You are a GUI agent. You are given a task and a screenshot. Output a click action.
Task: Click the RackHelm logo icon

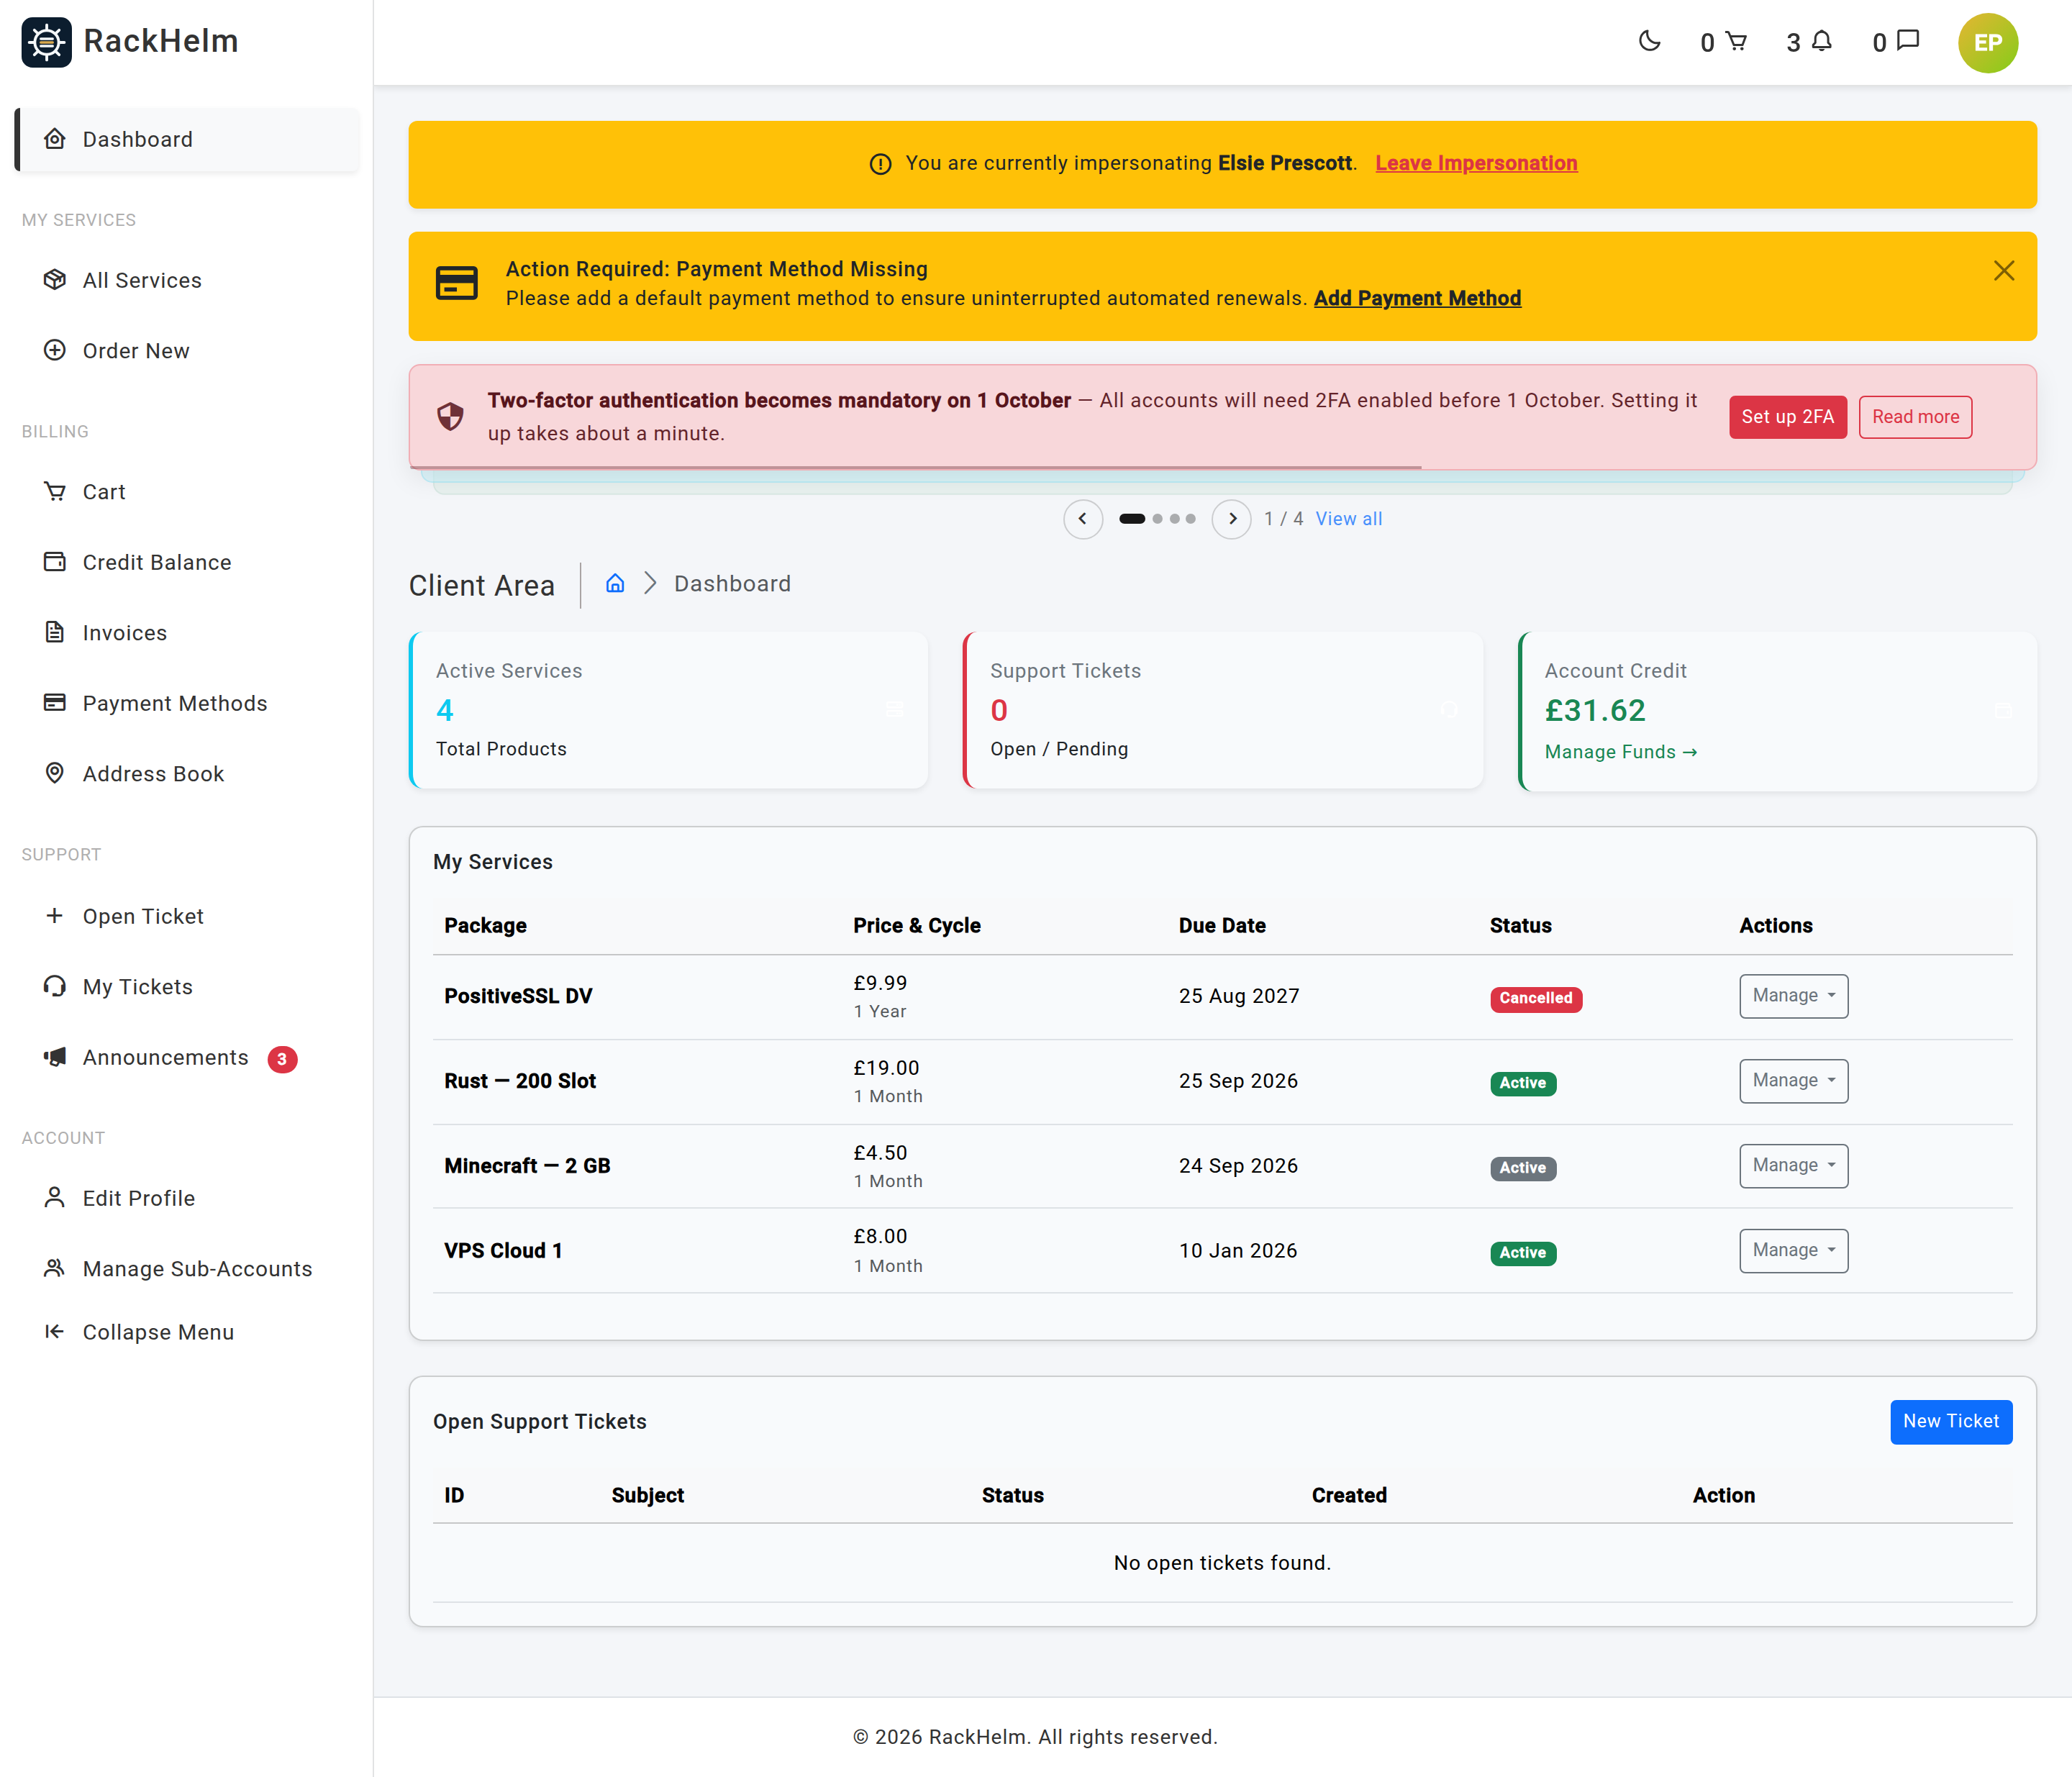[47, 42]
